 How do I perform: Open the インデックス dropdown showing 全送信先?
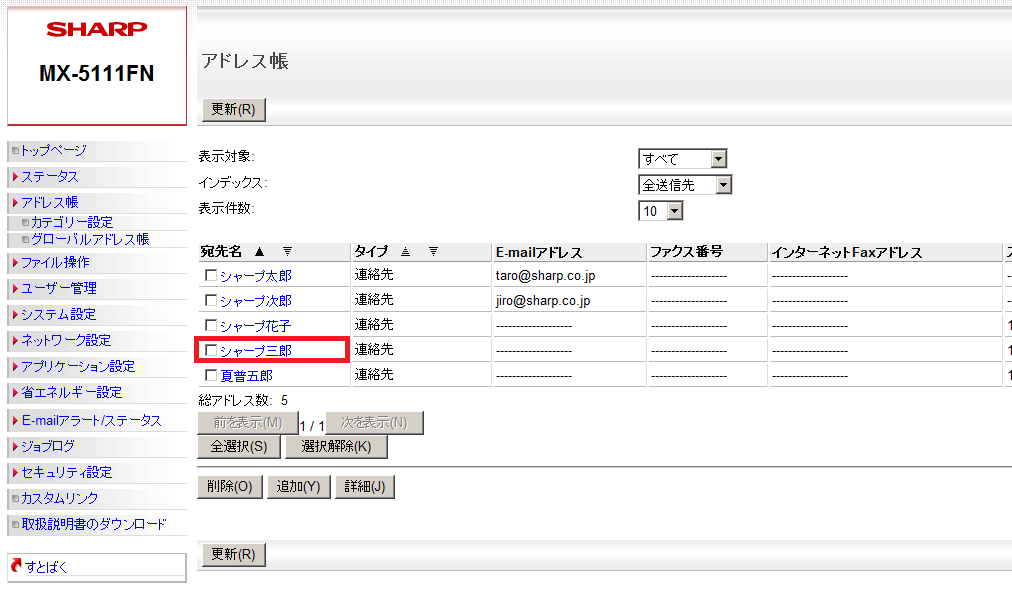tap(685, 185)
